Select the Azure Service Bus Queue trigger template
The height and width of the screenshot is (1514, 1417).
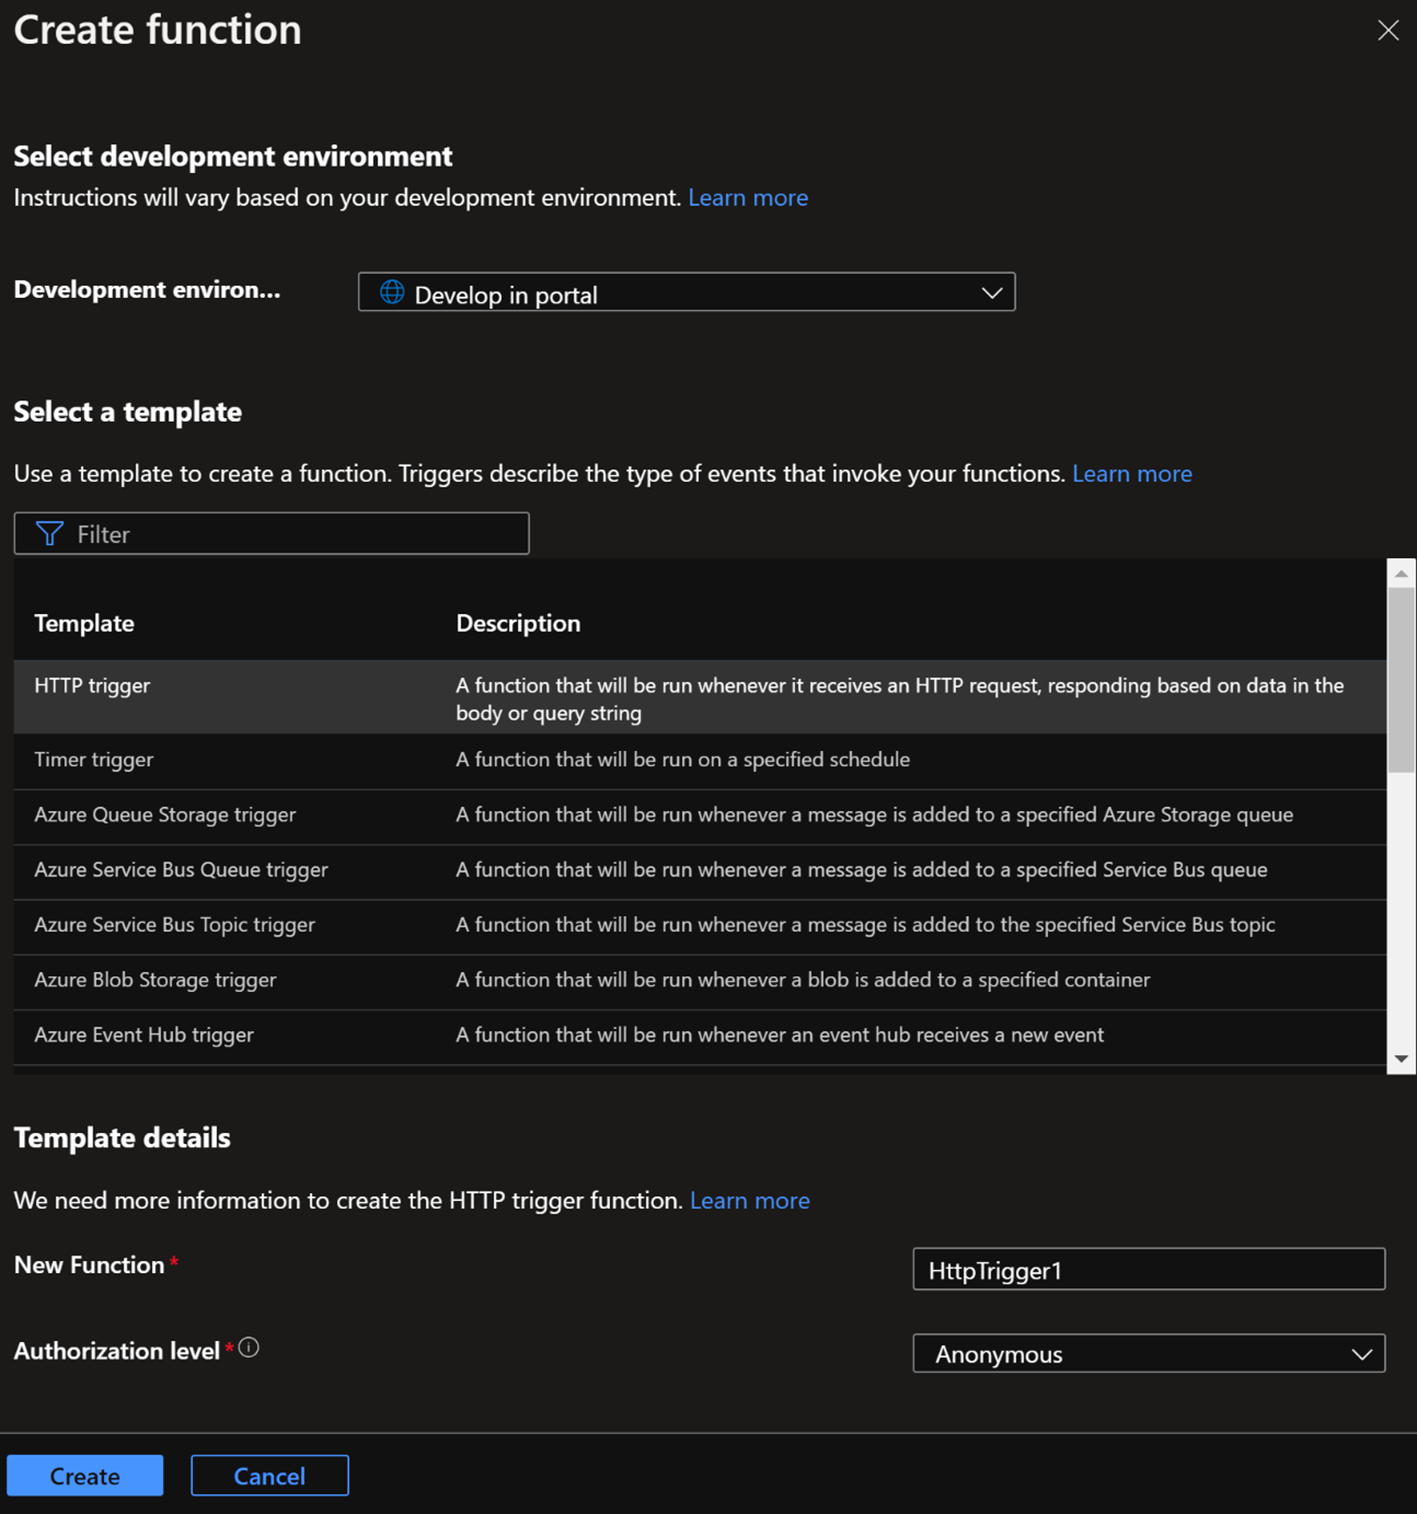tap(700, 871)
